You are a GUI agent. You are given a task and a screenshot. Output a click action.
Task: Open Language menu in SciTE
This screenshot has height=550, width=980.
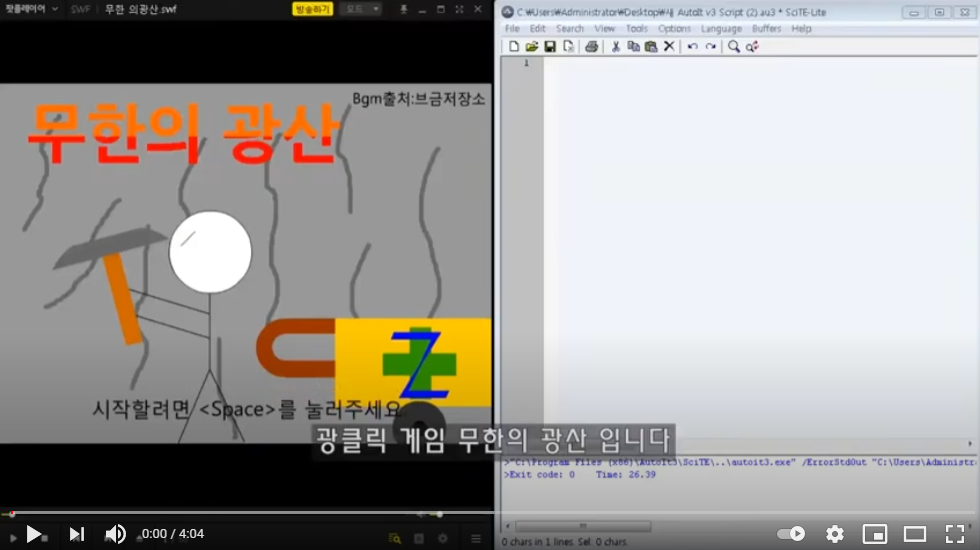coord(721,29)
